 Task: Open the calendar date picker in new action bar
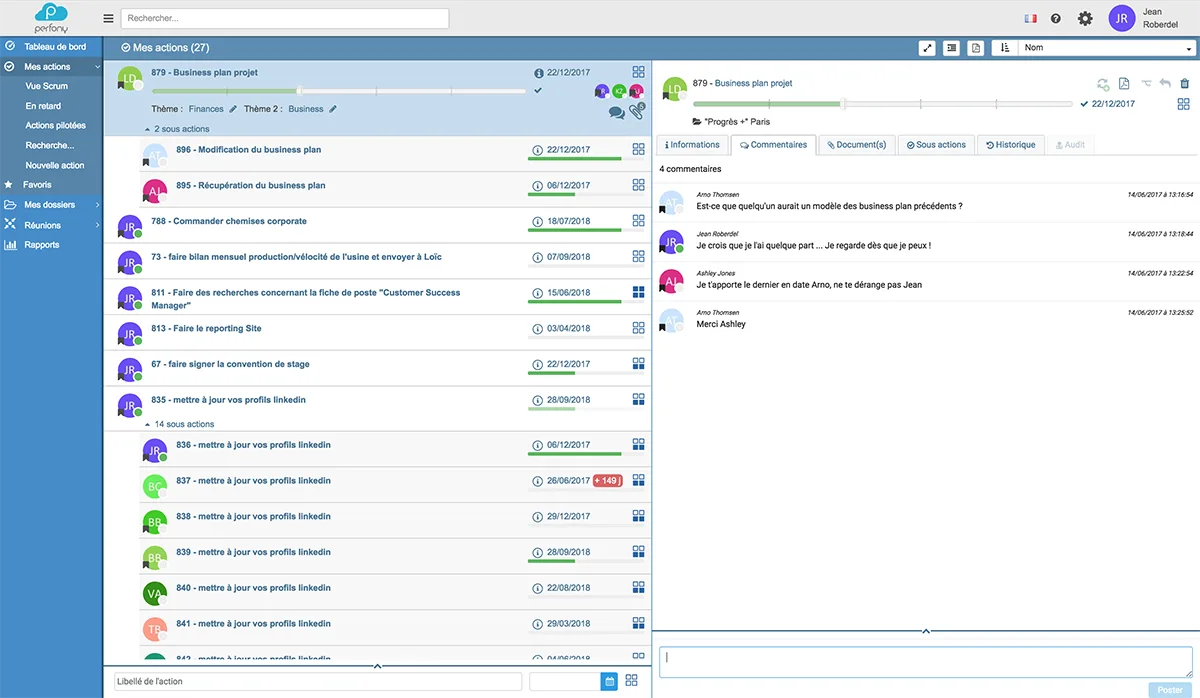tap(609, 681)
